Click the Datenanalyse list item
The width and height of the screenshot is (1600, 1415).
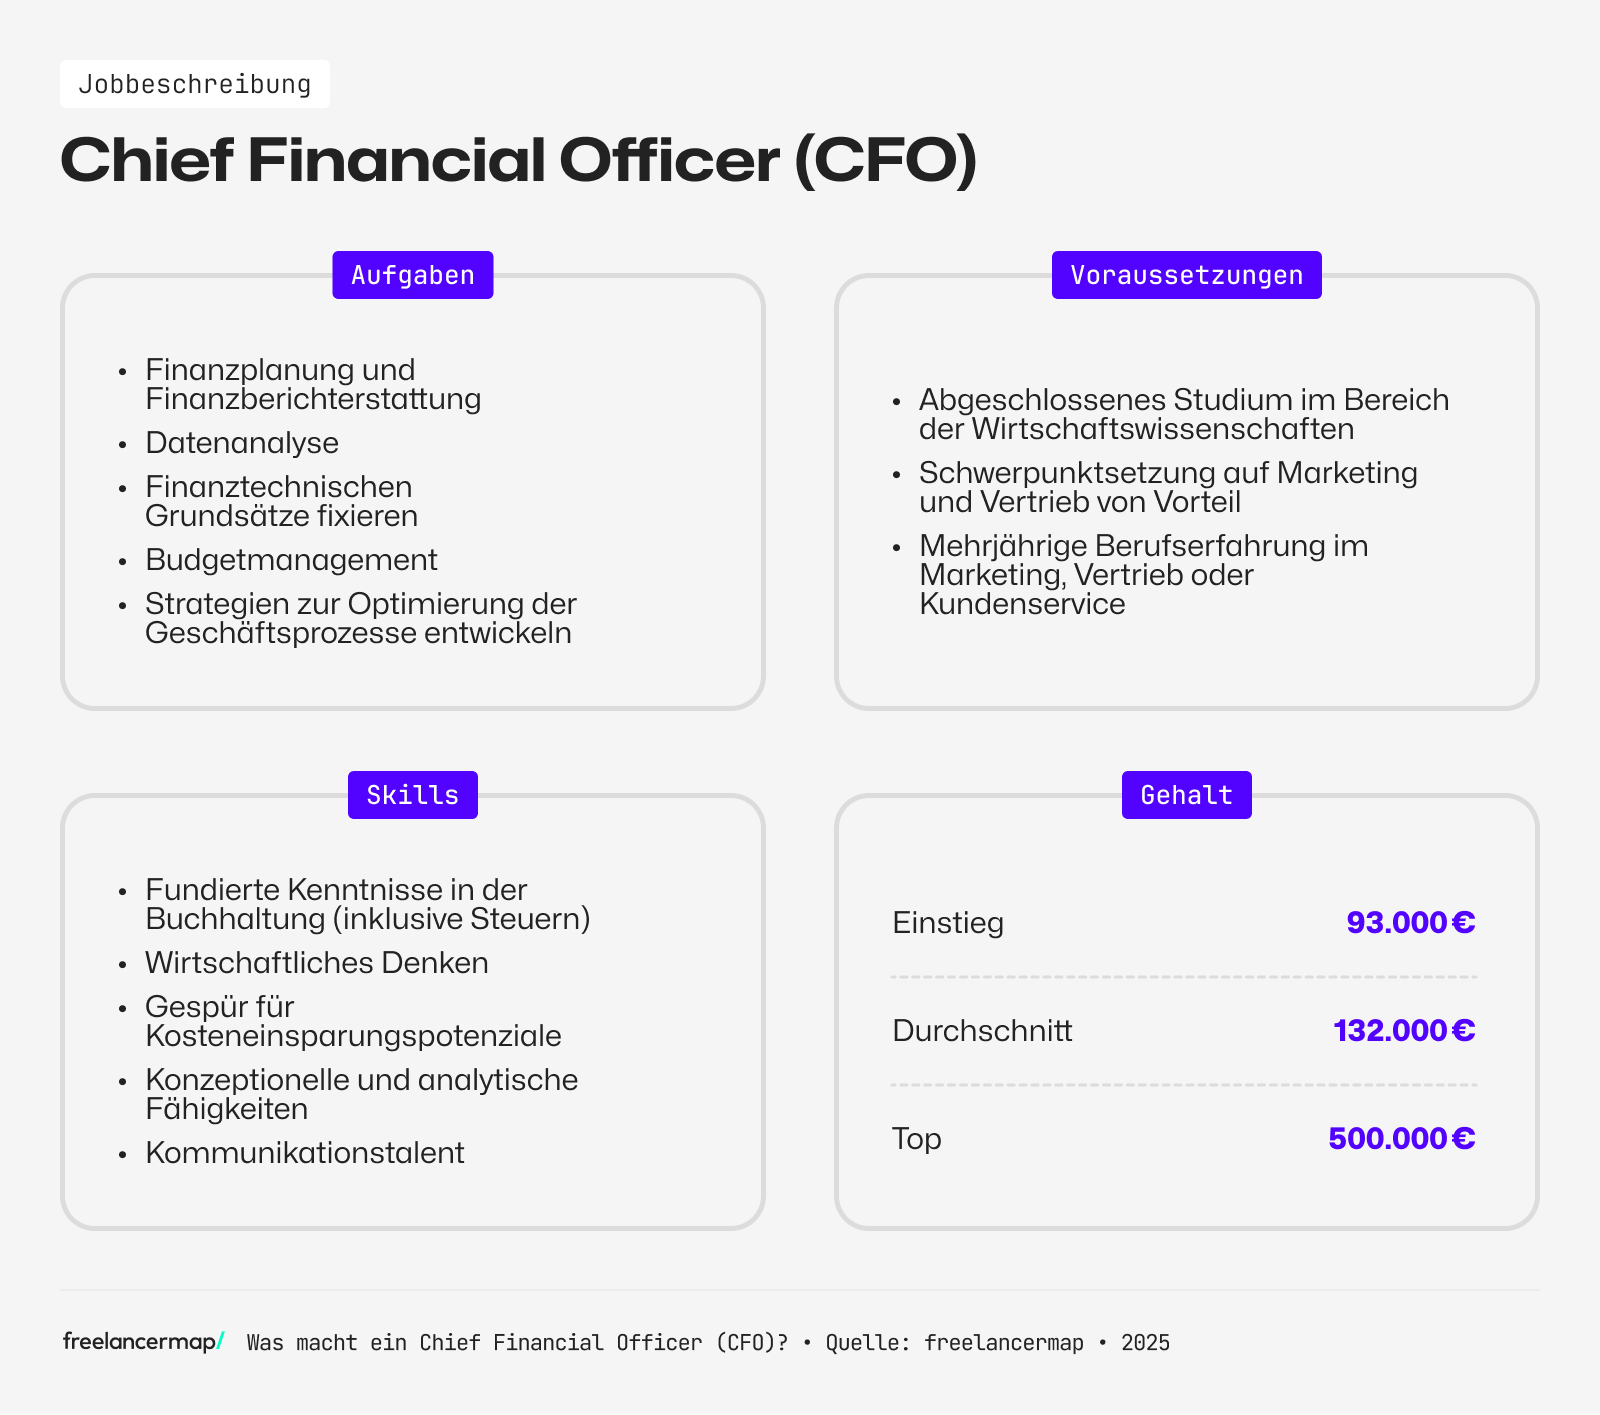pos(242,443)
